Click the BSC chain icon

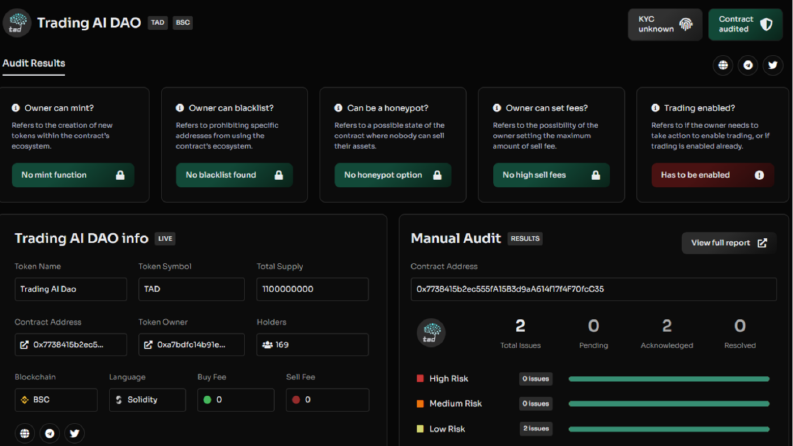point(24,400)
